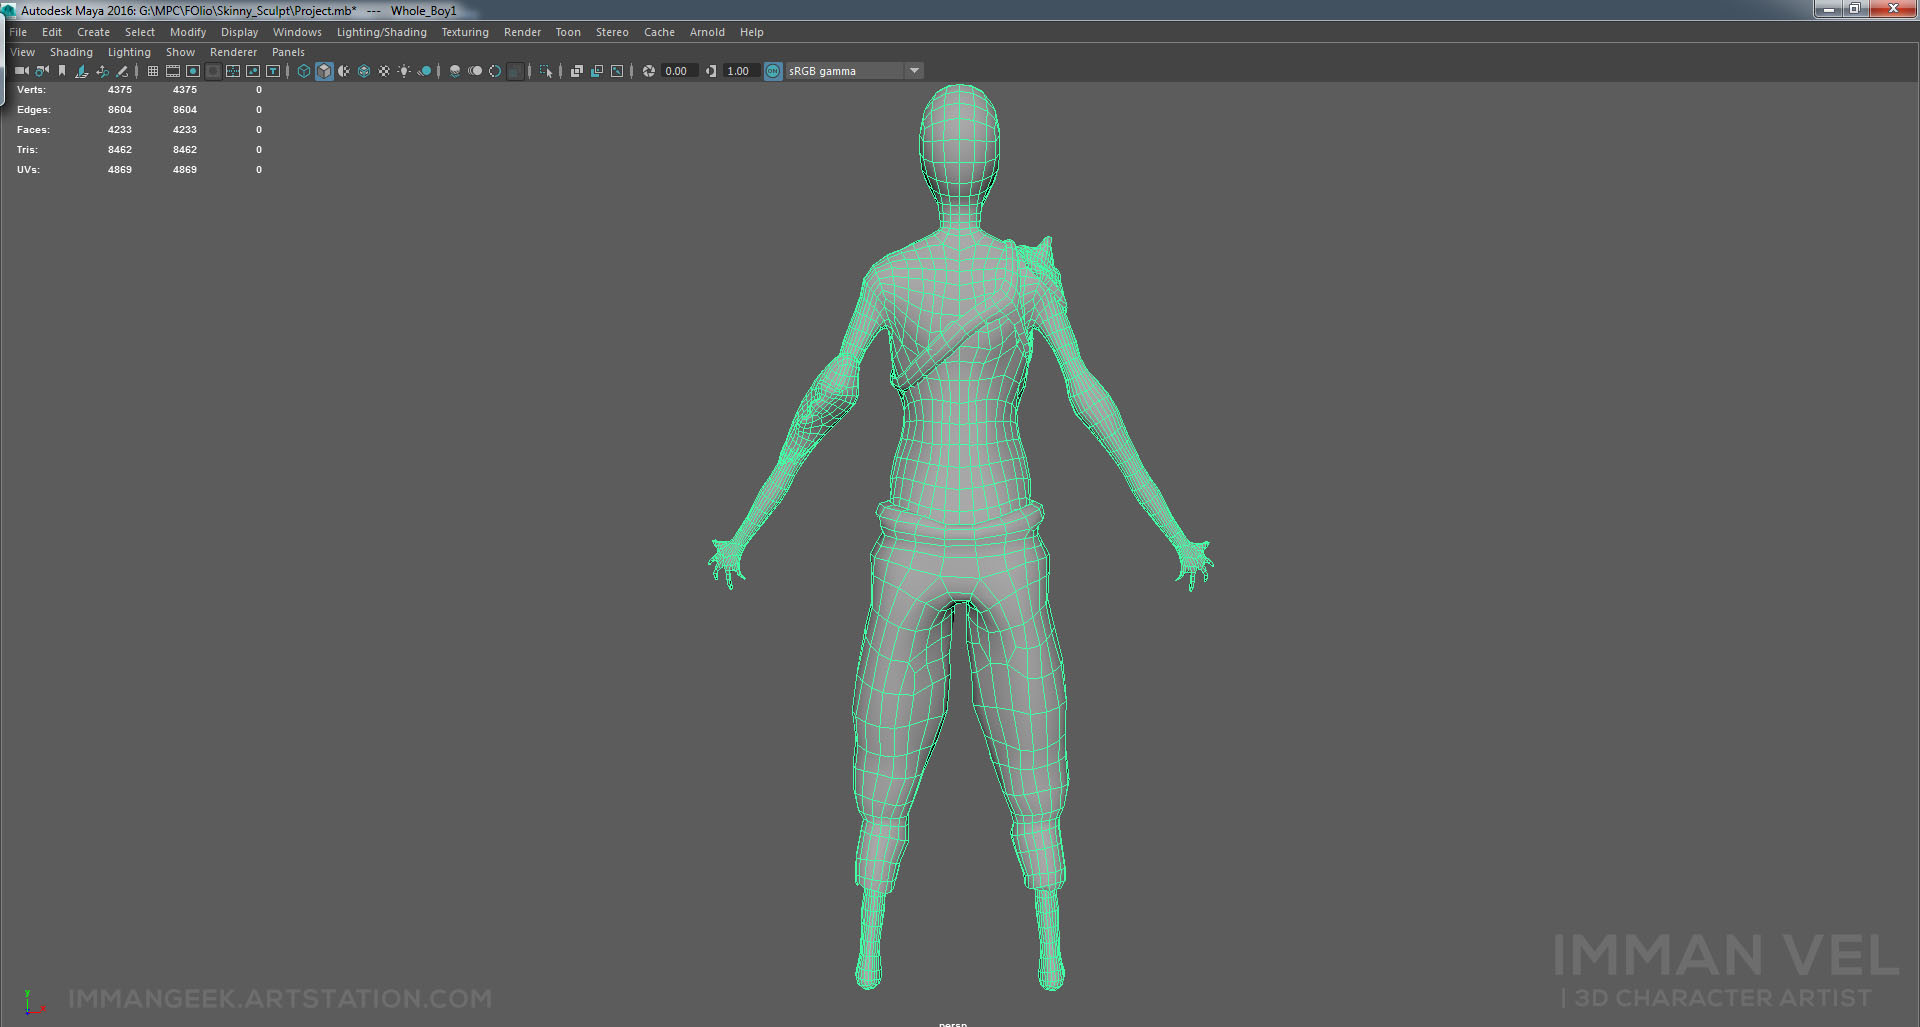Open the Panels menu
The width and height of the screenshot is (1920, 1027).
[288, 52]
